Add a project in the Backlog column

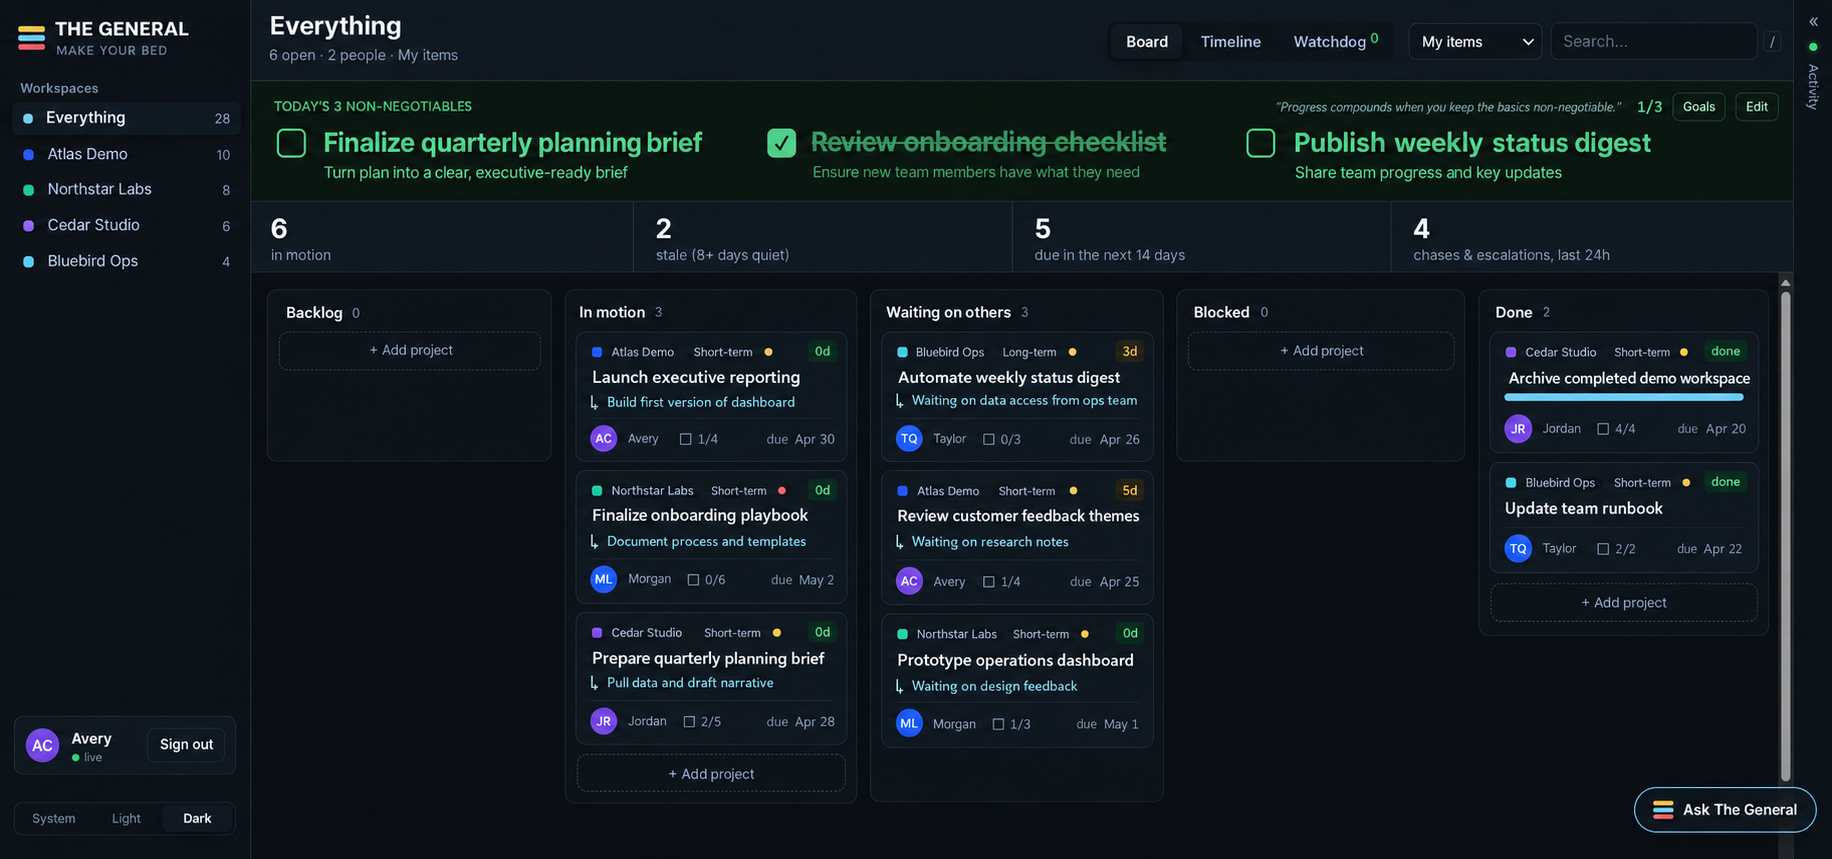click(x=411, y=351)
